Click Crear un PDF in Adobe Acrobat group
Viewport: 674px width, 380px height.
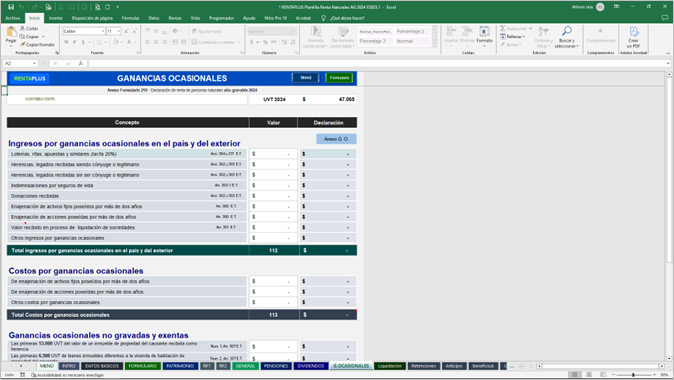(633, 37)
